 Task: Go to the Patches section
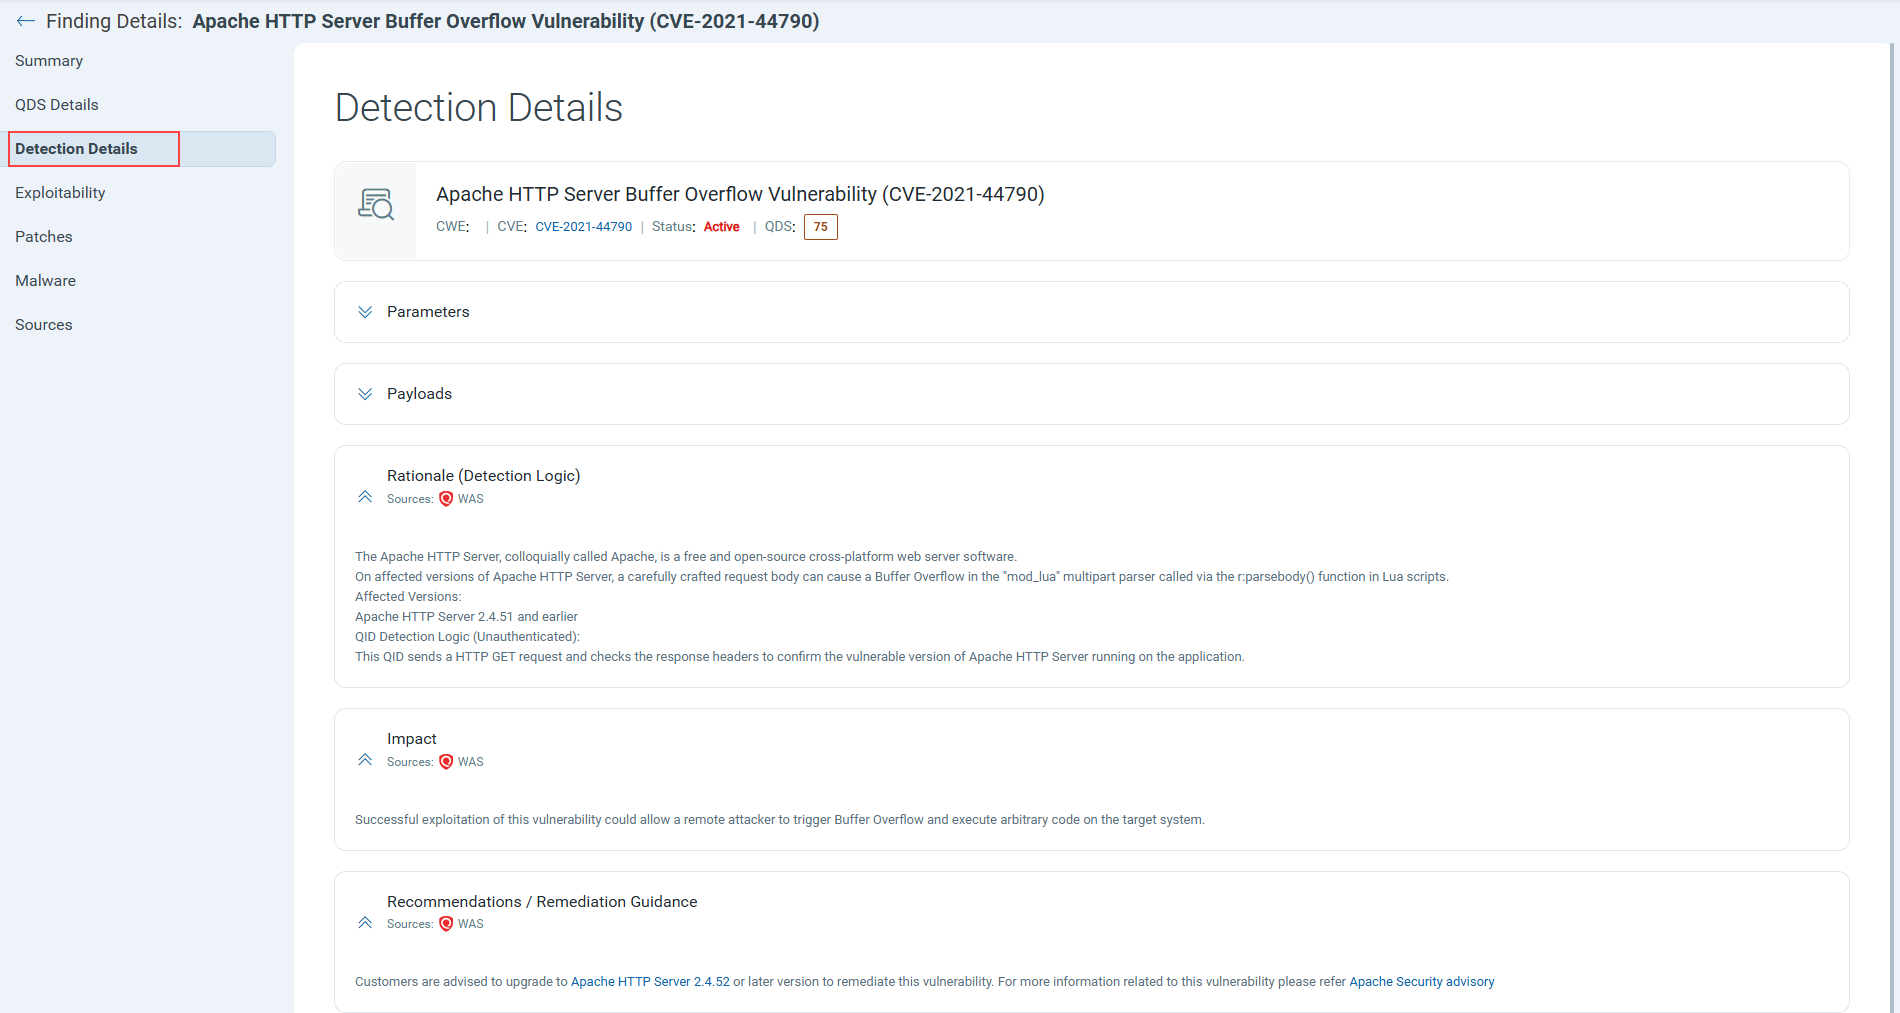(44, 237)
